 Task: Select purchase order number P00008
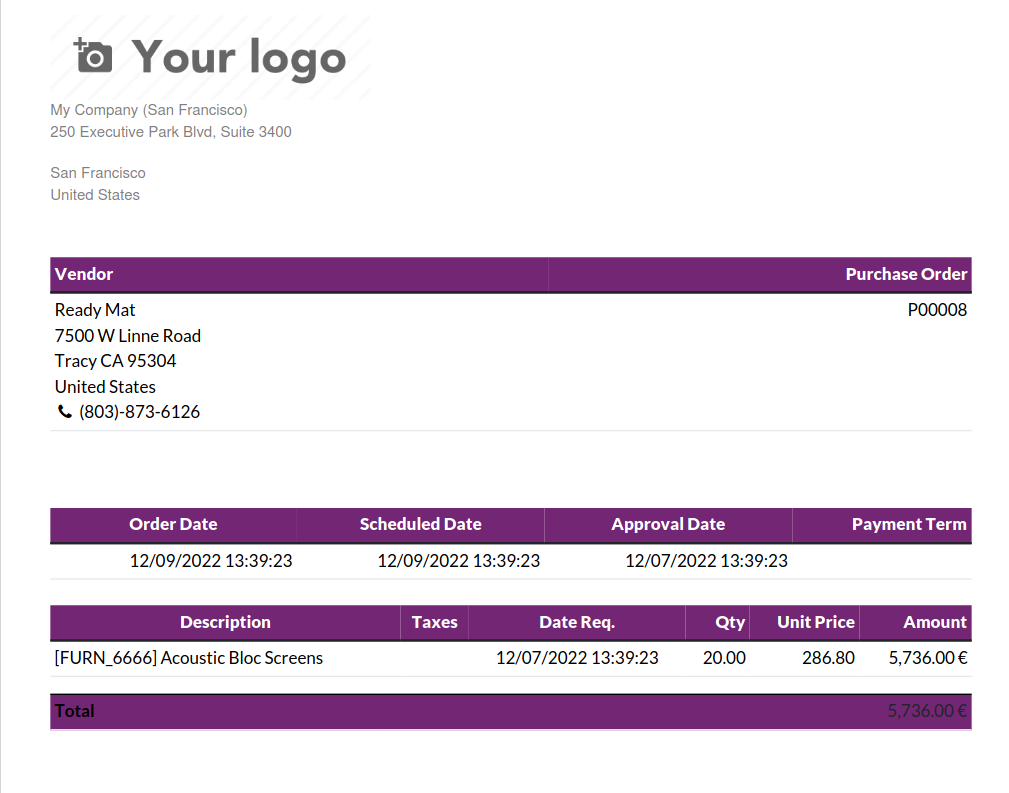[937, 310]
